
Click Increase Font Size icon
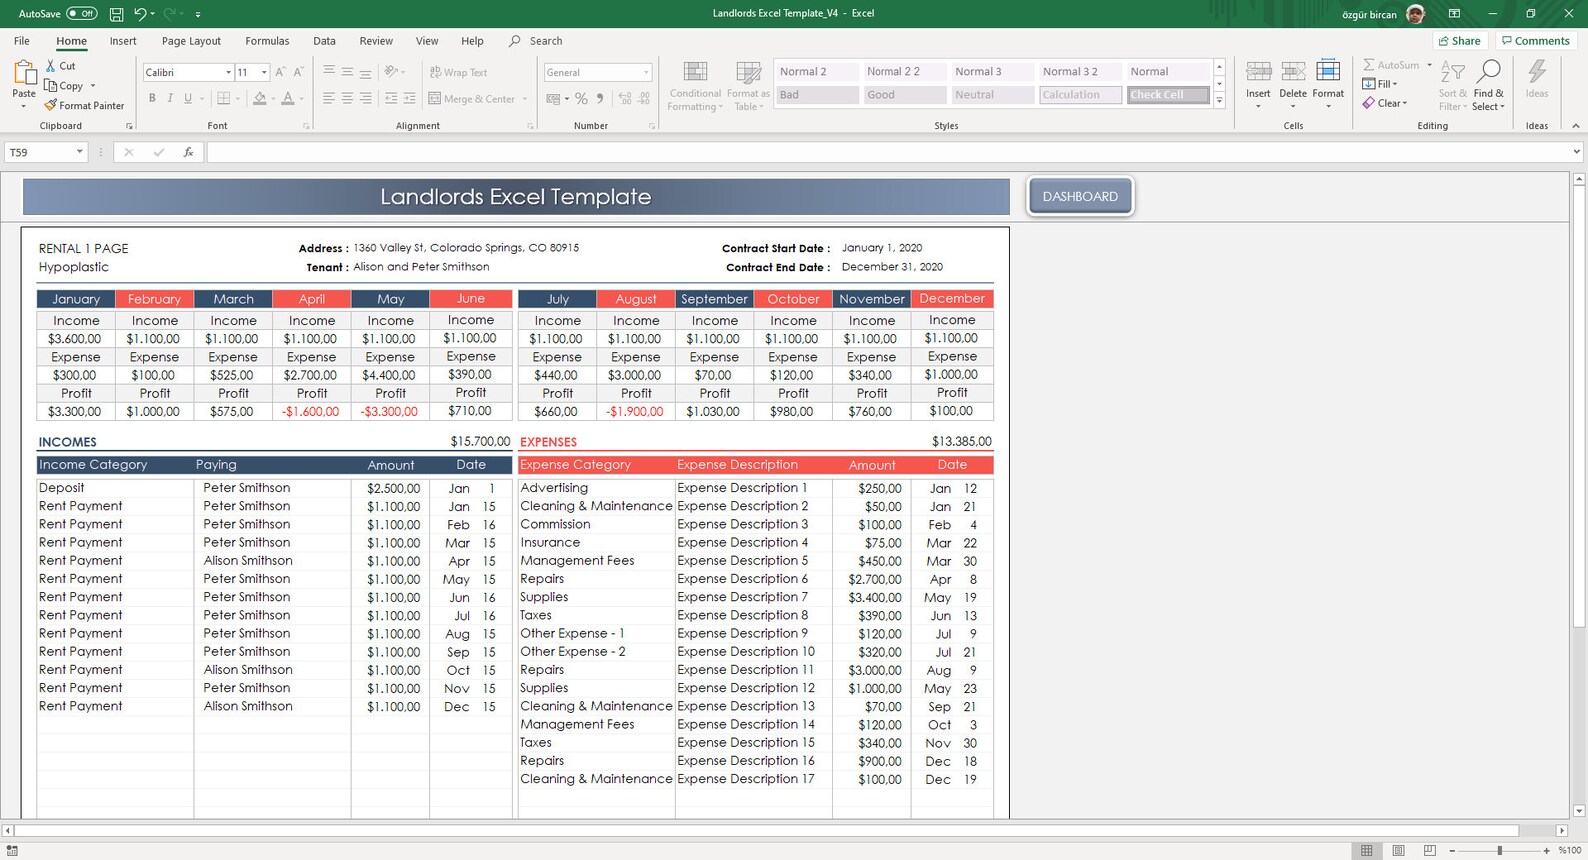tap(280, 72)
